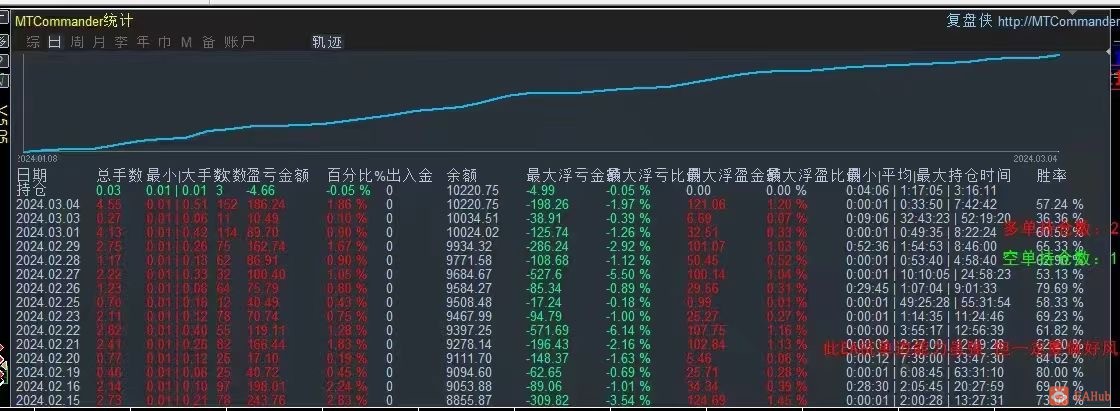Switch to the 币 currency tab

(x=164, y=42)
